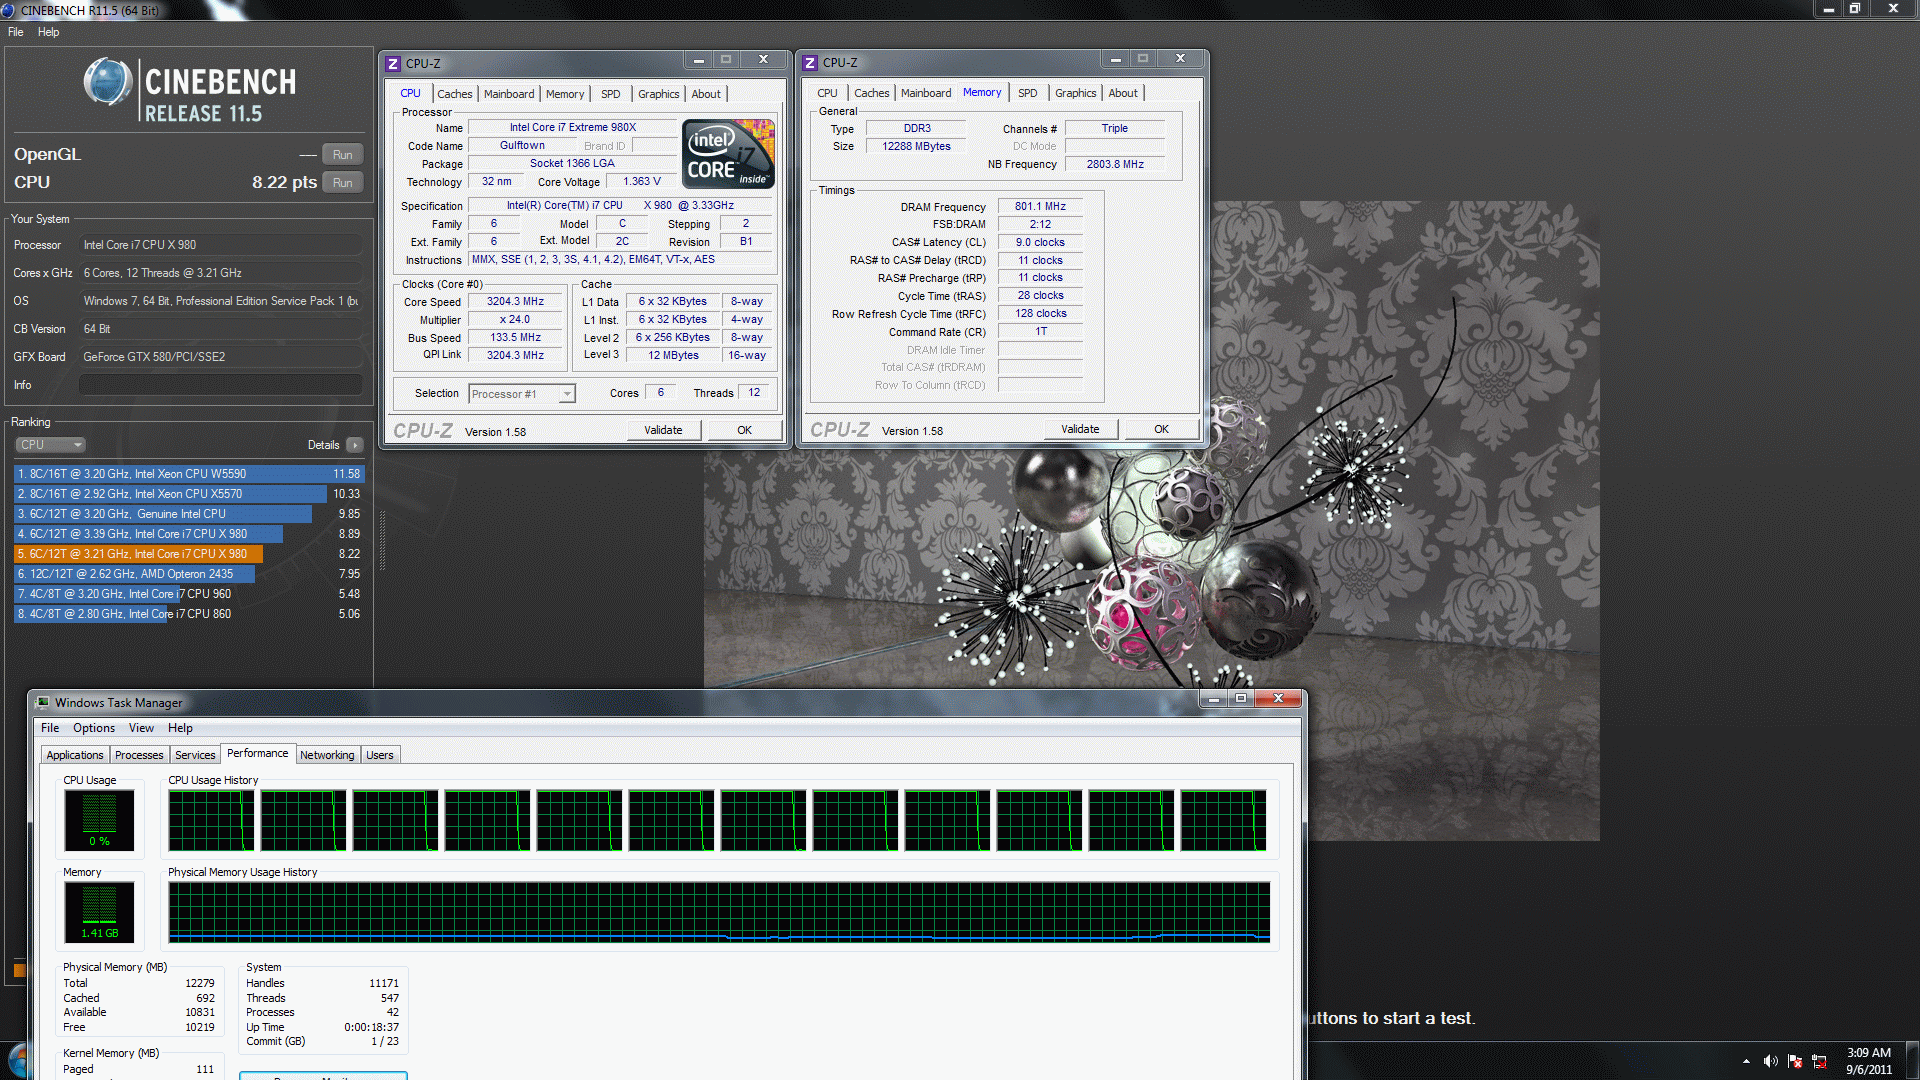Select ranking entry Intel Xeon CPU X5570
The image size is (1920, 1080).
[x=189, y=494]
